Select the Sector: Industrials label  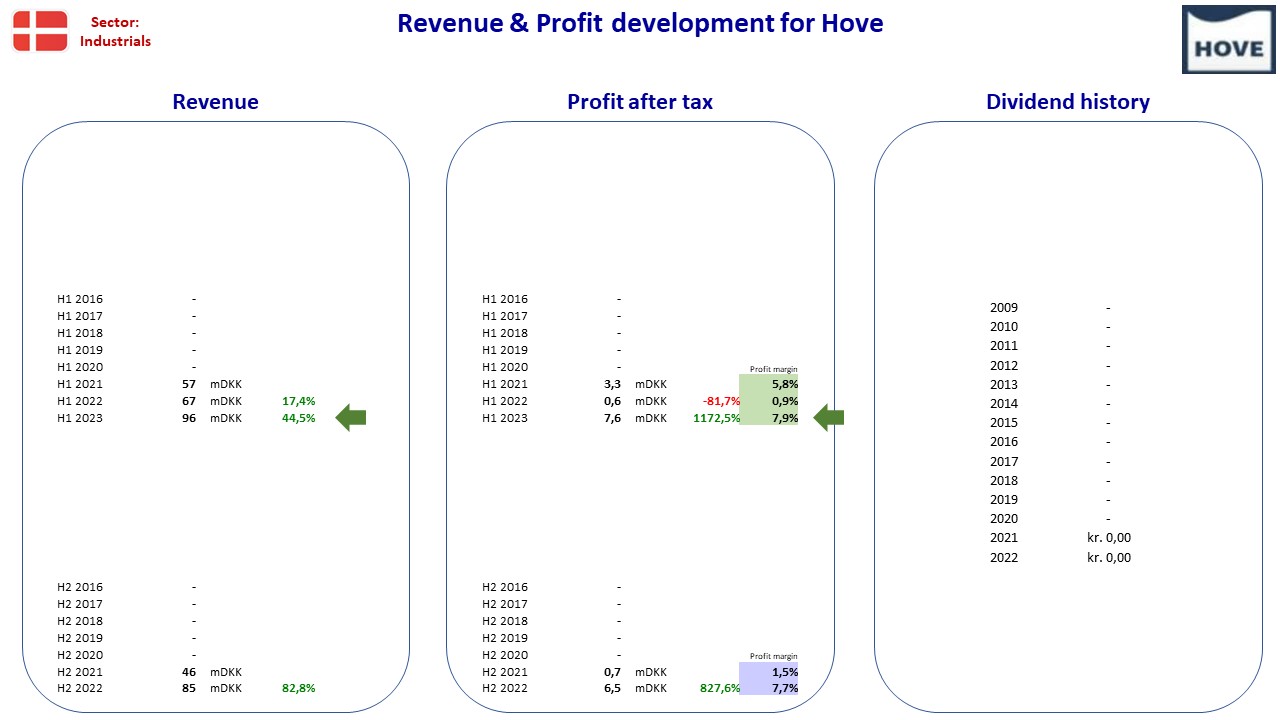tap(115, 32)
